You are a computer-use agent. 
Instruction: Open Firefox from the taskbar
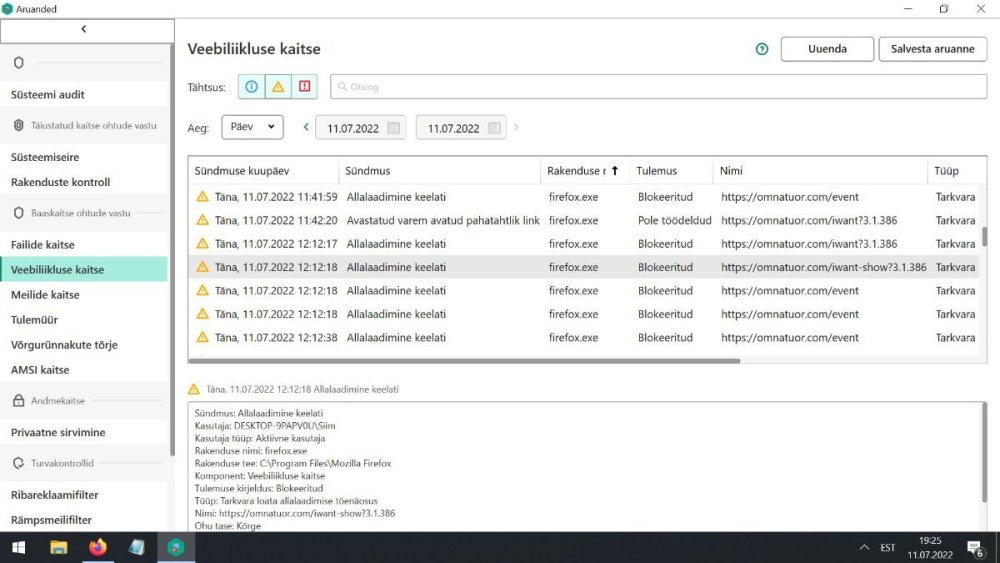[98, 548]
